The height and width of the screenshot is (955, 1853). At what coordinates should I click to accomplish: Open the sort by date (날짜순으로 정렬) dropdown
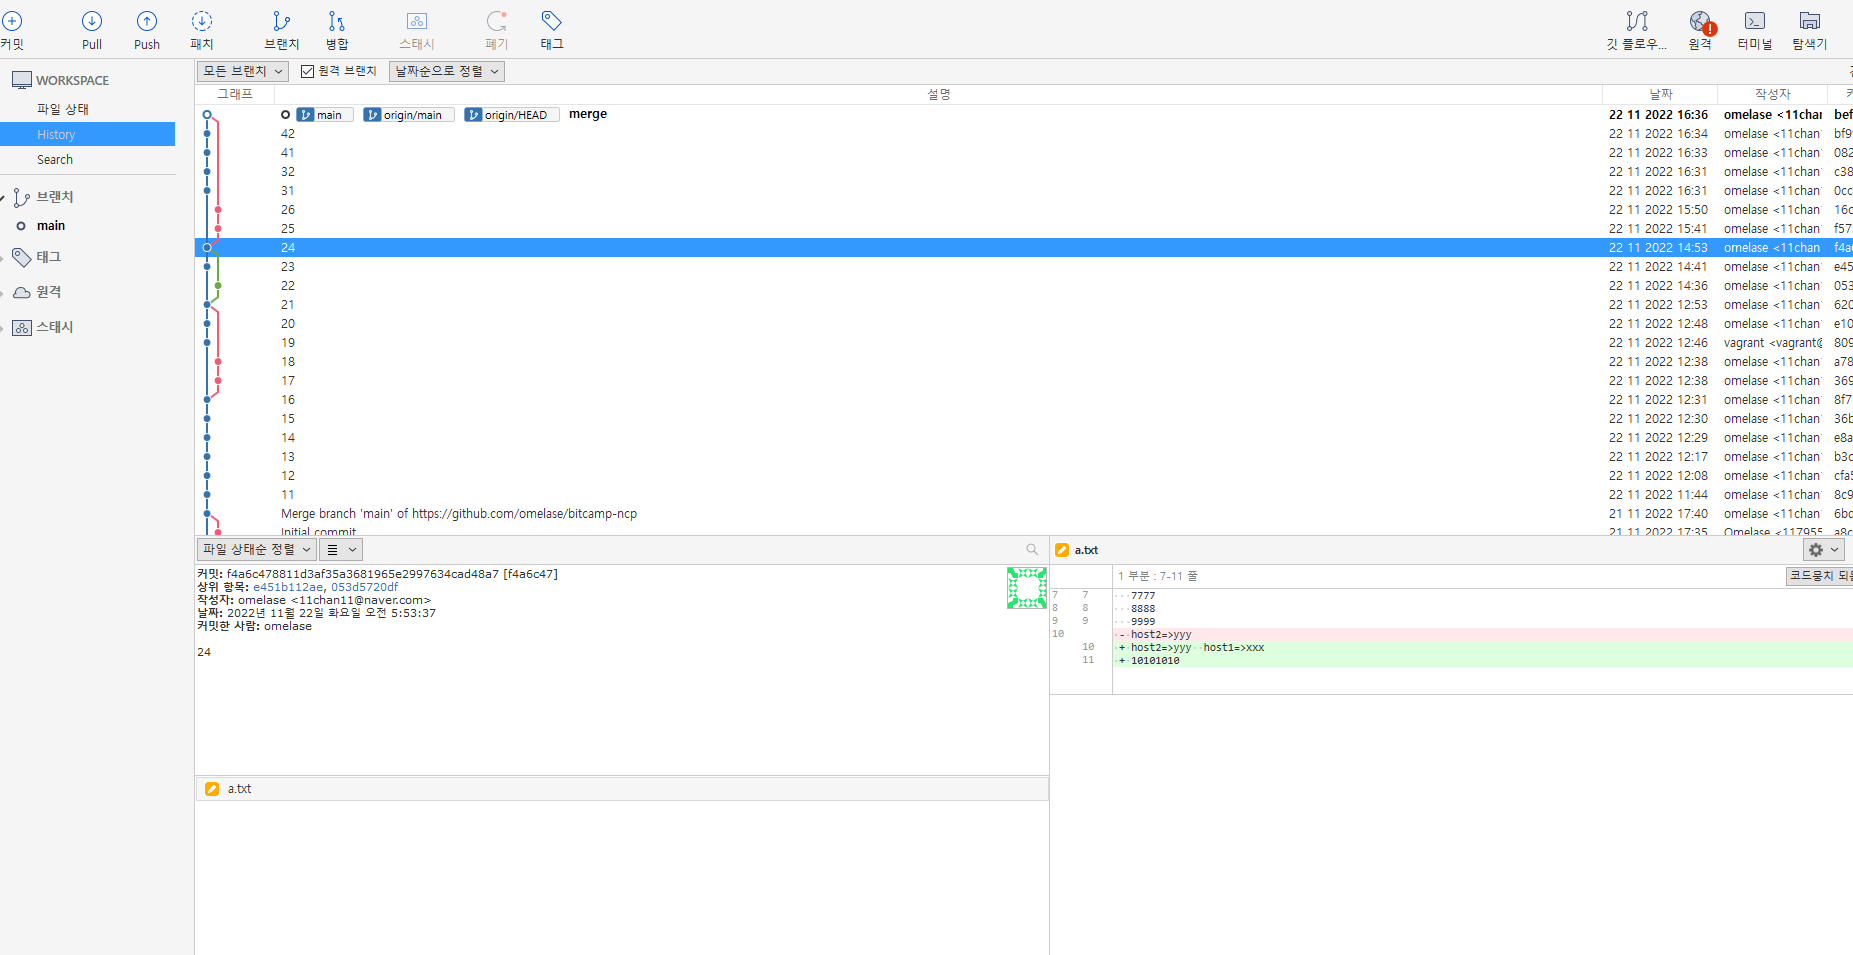[x=446, y=71]
